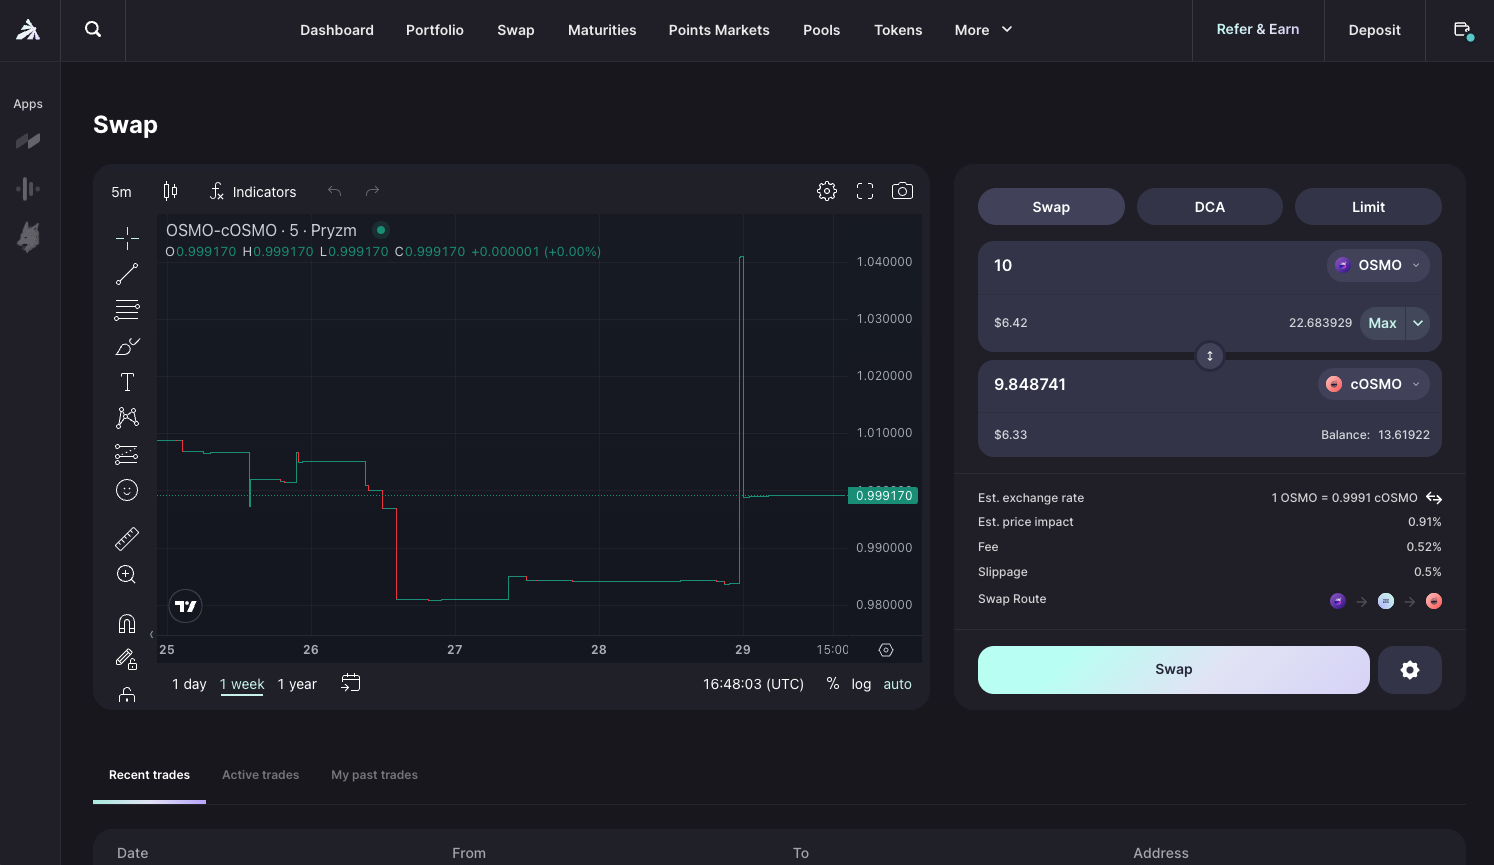Image resolution: width=1494 pixels, height=865 pixels.
Task: Open the emoji icons tool
Action: tap(127, 490)
